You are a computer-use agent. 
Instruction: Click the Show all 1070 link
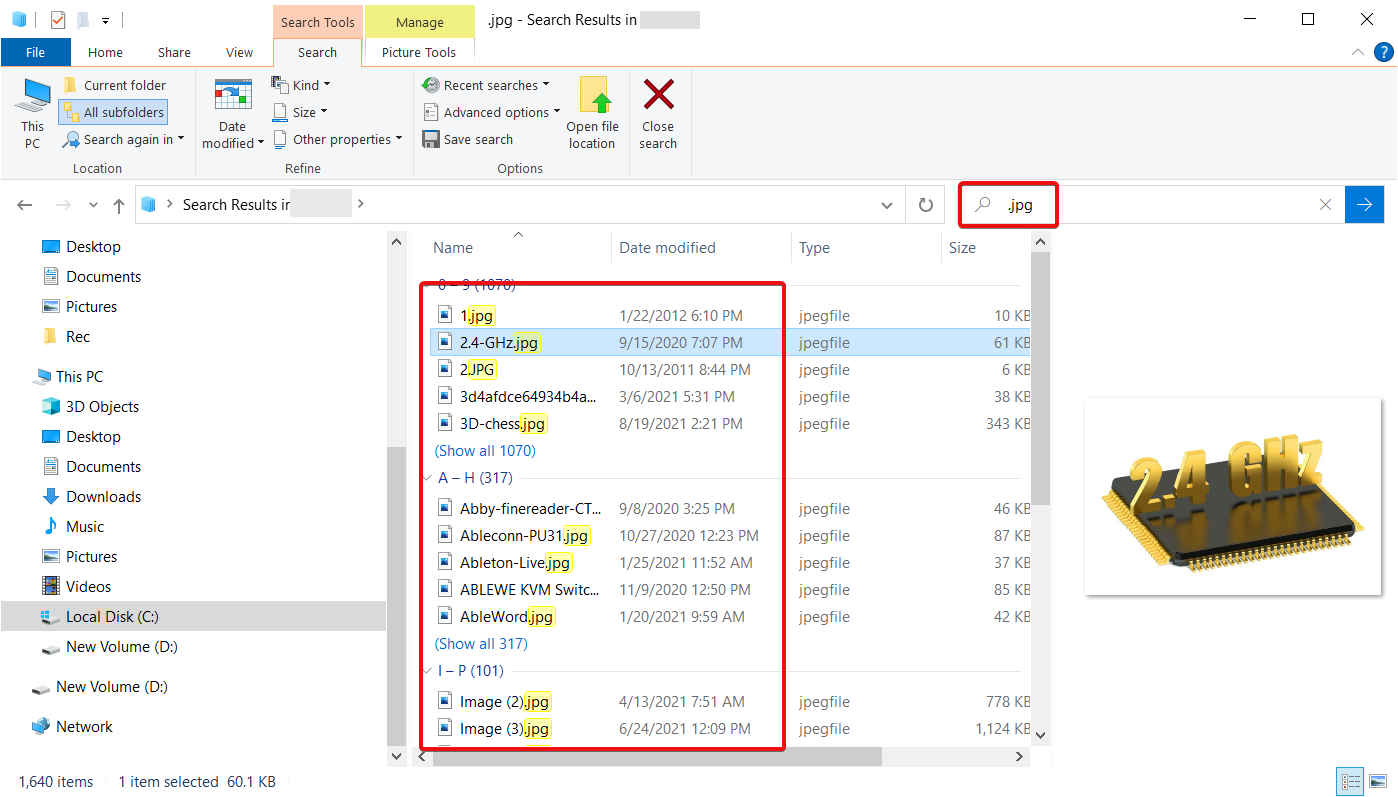(485, 451)
